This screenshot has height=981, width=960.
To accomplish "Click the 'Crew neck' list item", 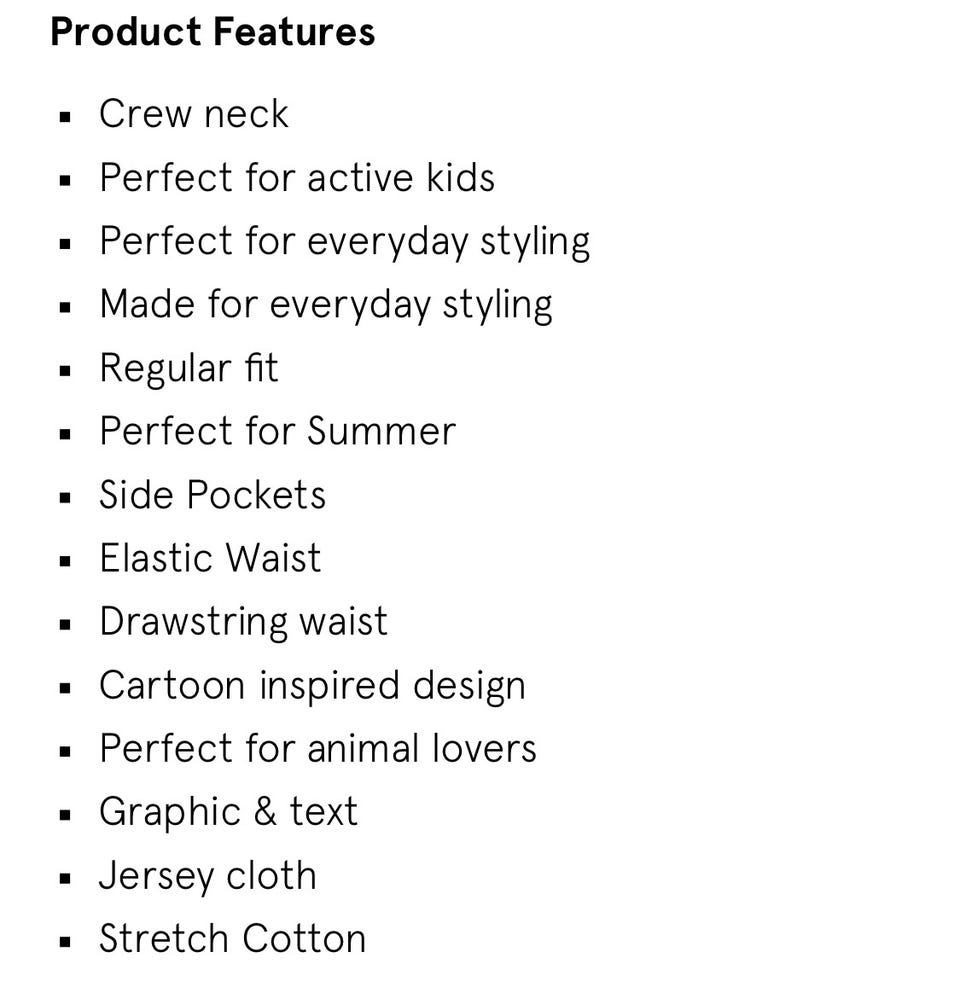I will [193, 114].
